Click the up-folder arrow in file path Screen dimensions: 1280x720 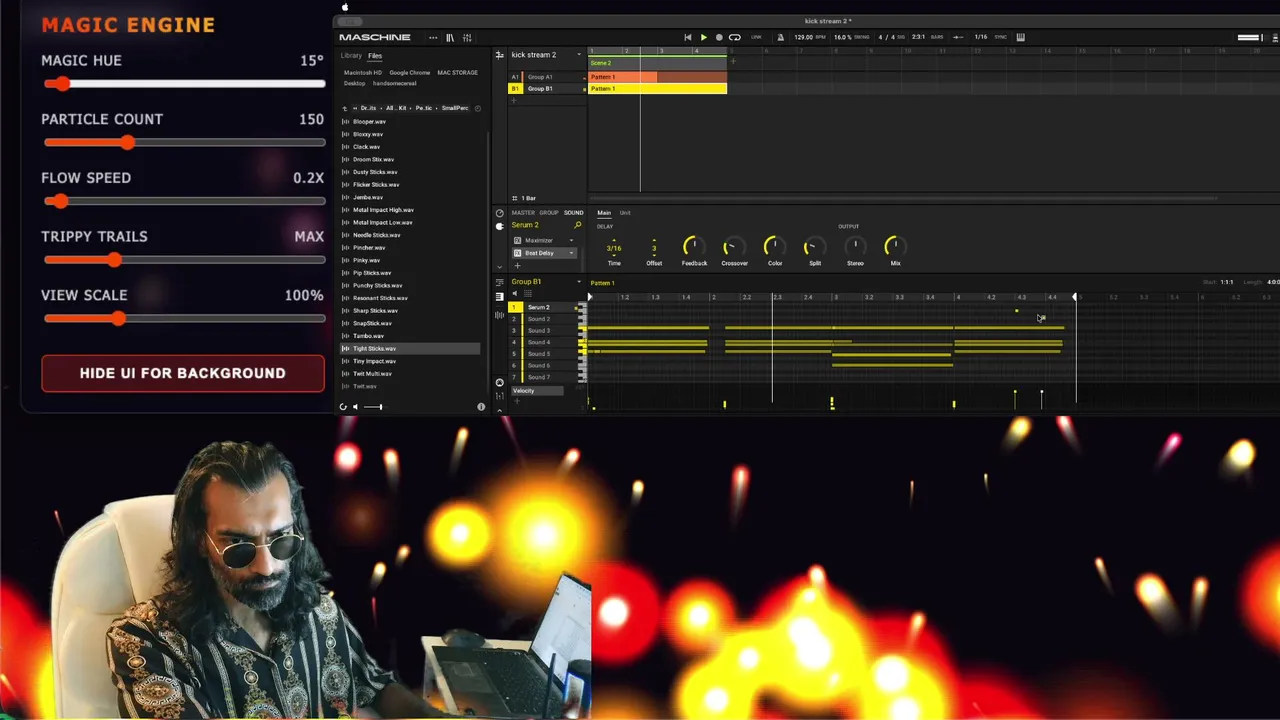point(345,108)
